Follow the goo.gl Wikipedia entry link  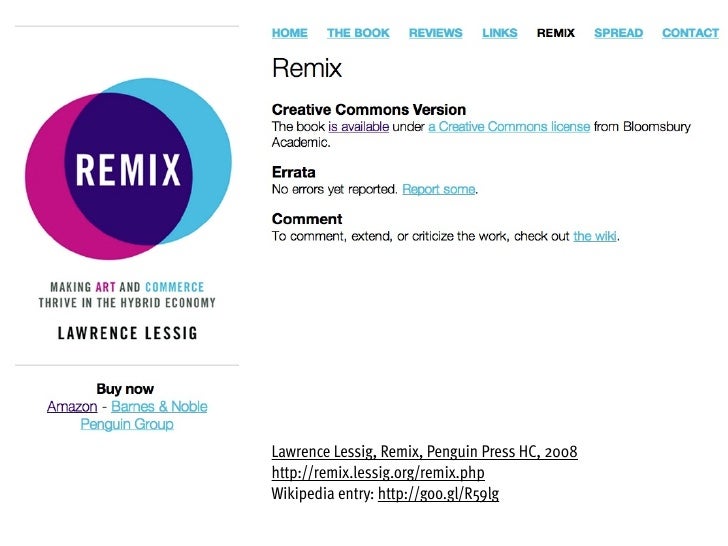[438, 494]
